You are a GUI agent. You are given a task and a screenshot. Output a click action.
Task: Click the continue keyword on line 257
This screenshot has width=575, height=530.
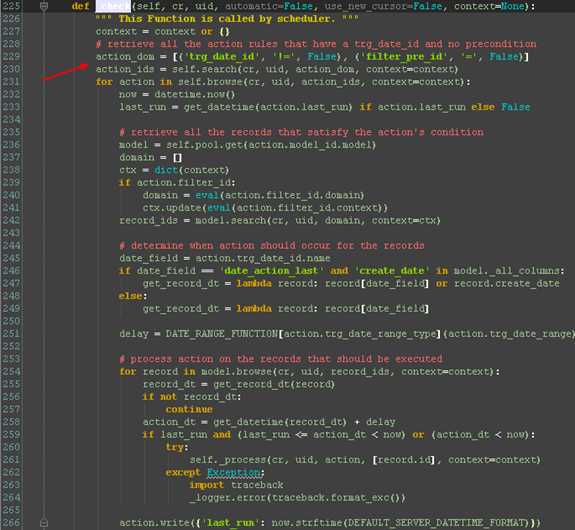point(189,409)
